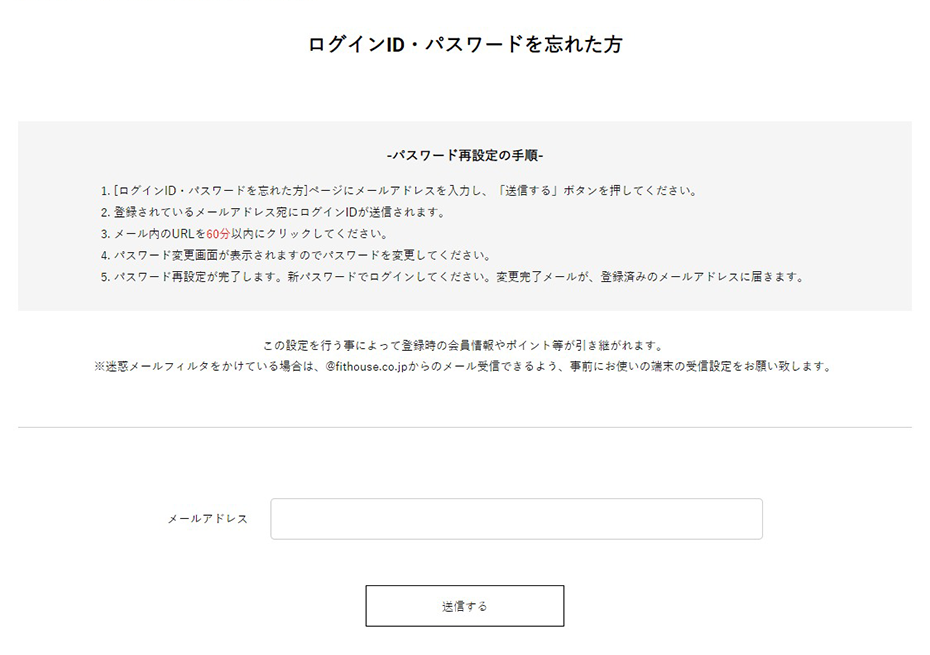This screenshot has width=930, height=655.
Task: Click the メールアドレス input field
Action: 516,519
